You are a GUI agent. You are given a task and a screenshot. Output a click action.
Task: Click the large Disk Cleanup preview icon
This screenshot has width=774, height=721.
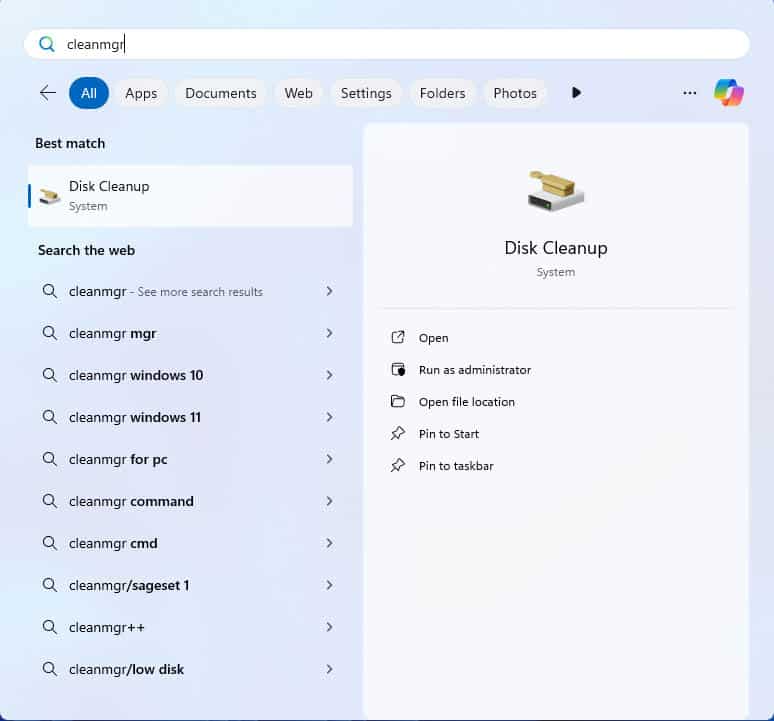pos(556,191)
